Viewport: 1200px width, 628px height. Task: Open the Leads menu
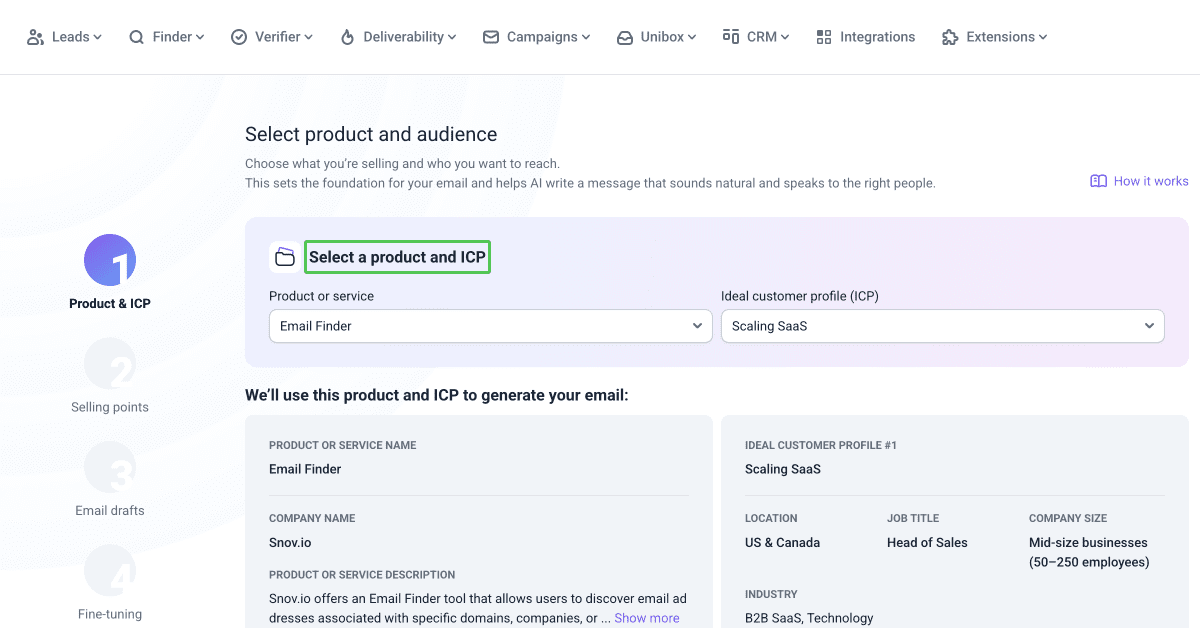click(64, 37)
